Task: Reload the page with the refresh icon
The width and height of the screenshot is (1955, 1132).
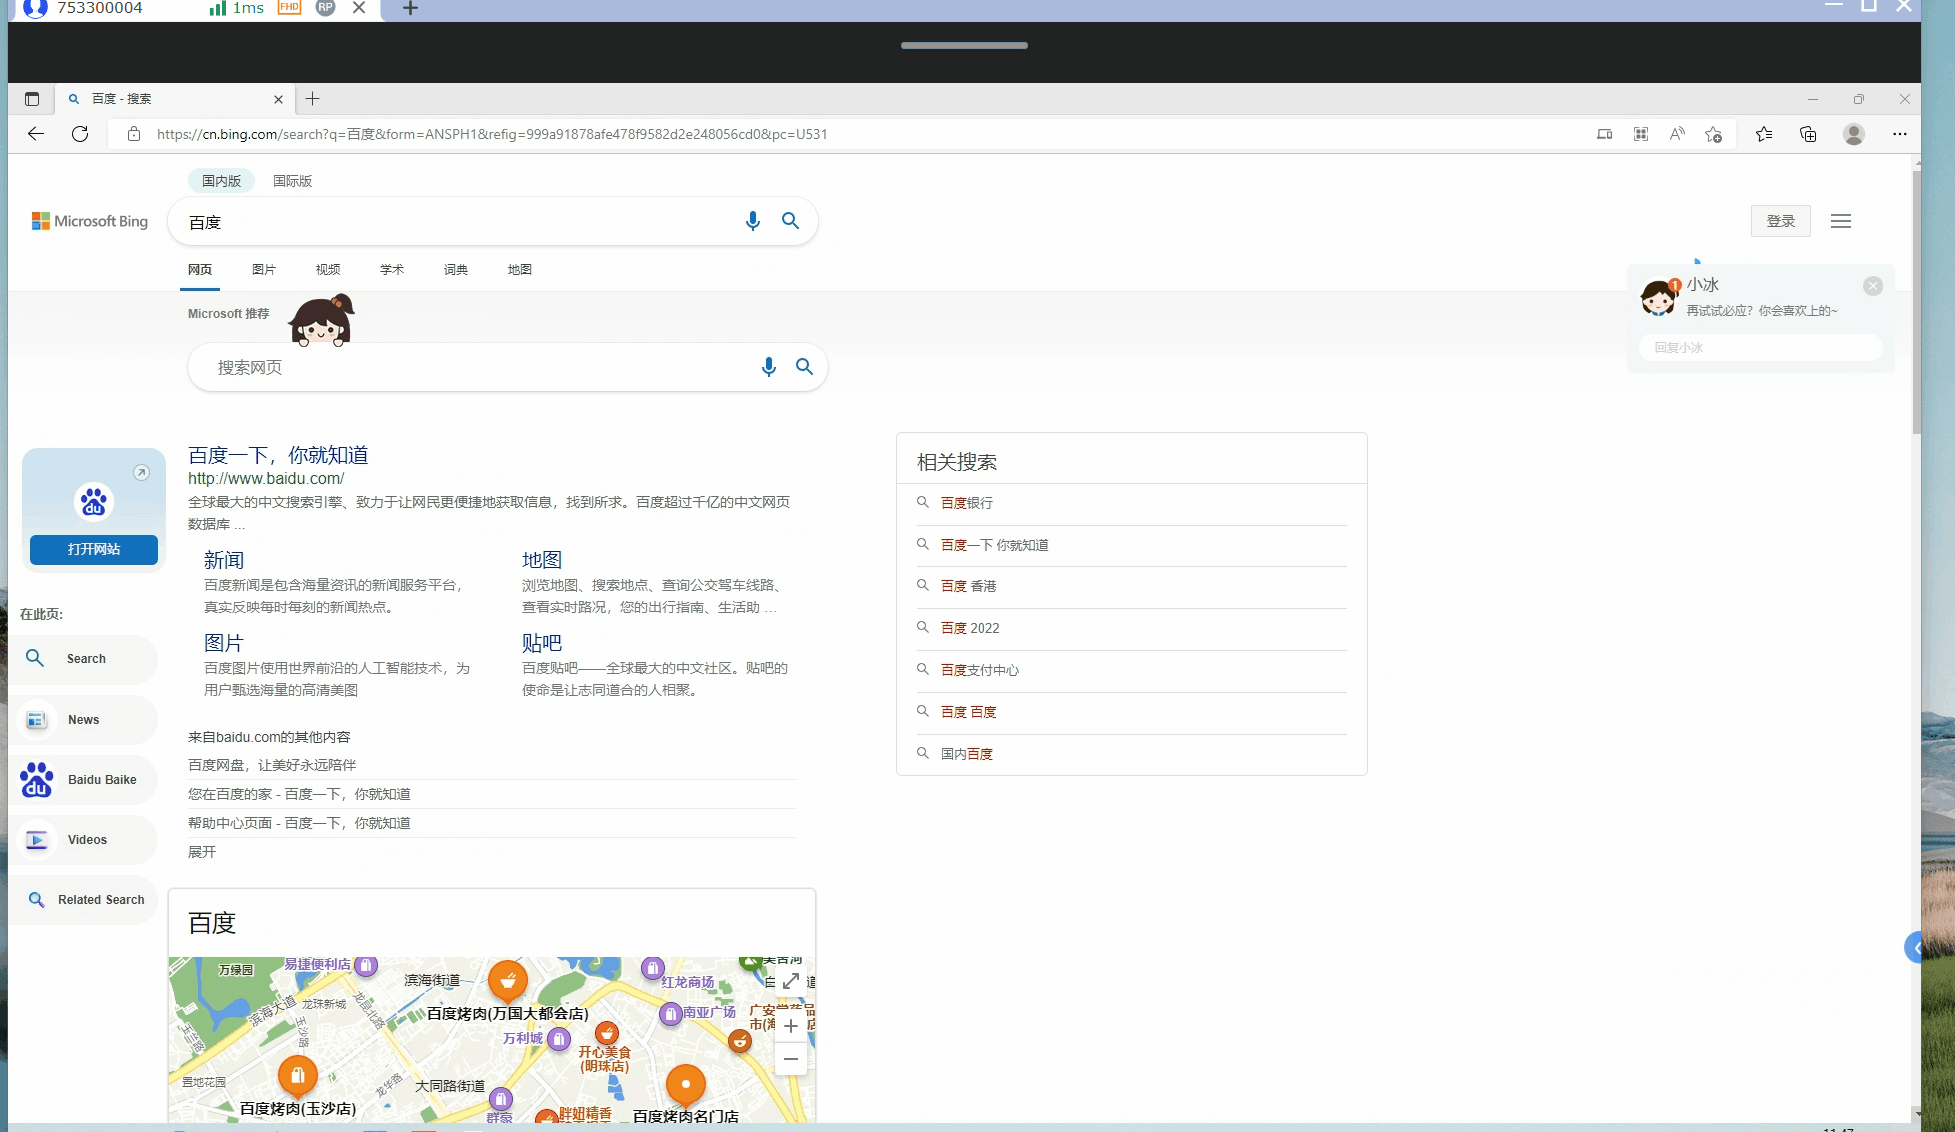Action: (x=80, y=134)
